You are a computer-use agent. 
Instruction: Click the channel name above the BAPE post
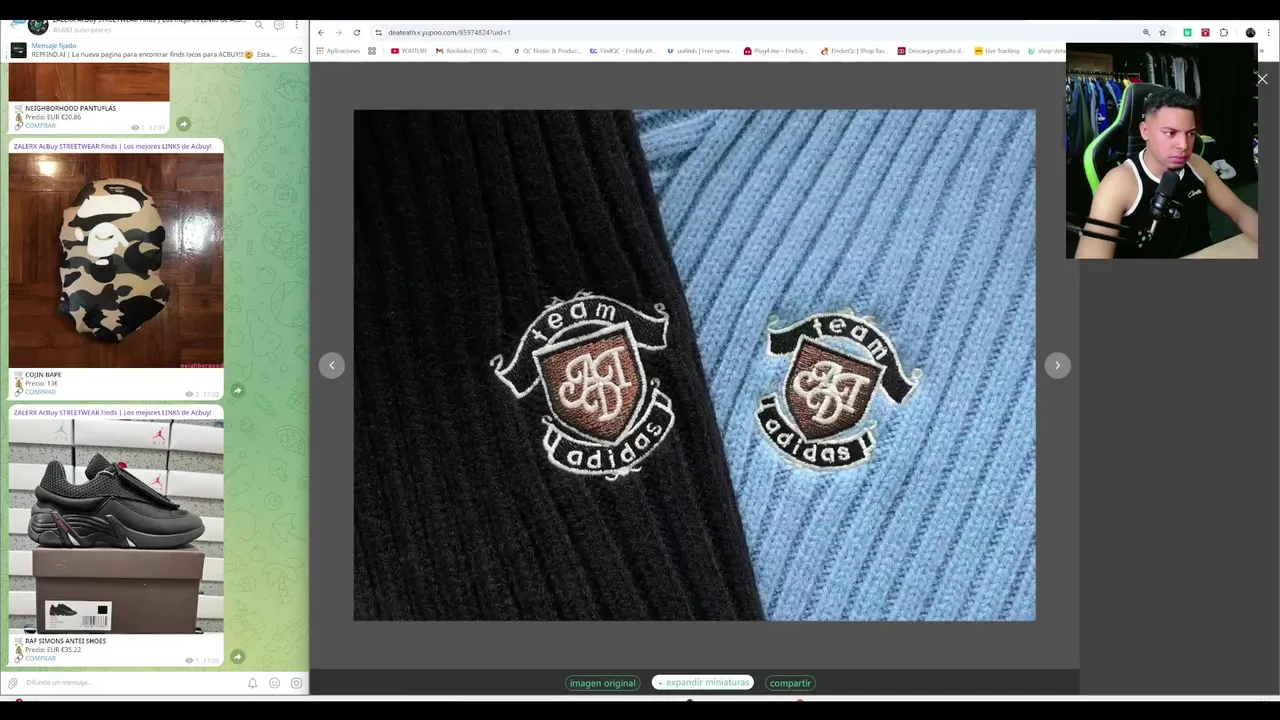(112, 146)
